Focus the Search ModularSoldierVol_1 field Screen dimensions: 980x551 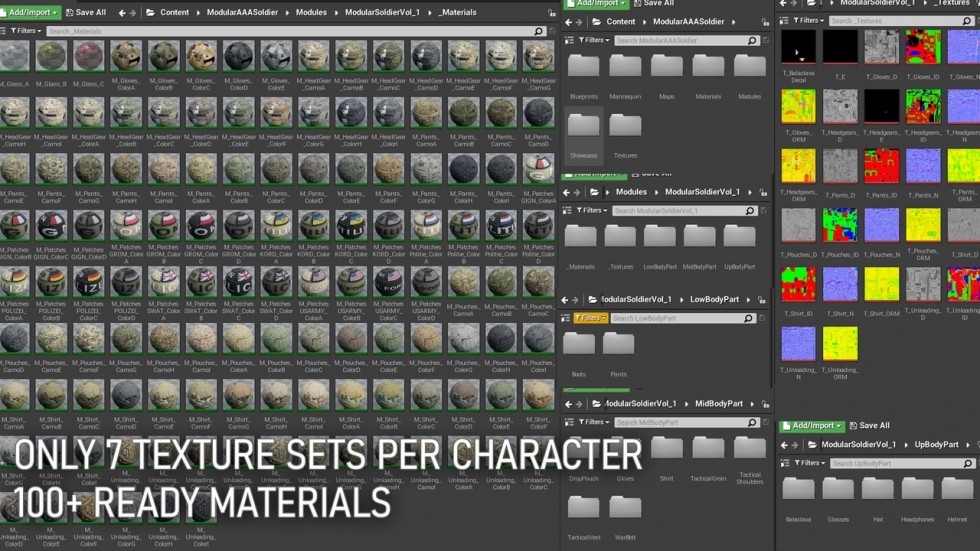pyautogui.click(x=678, y=211)
